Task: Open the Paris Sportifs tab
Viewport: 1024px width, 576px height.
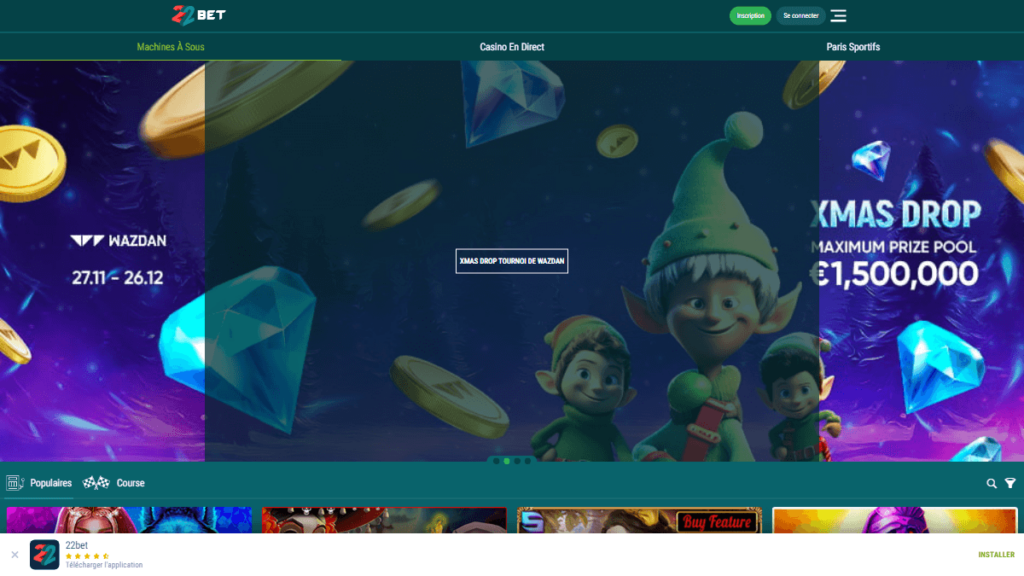Action: point(853,46)
